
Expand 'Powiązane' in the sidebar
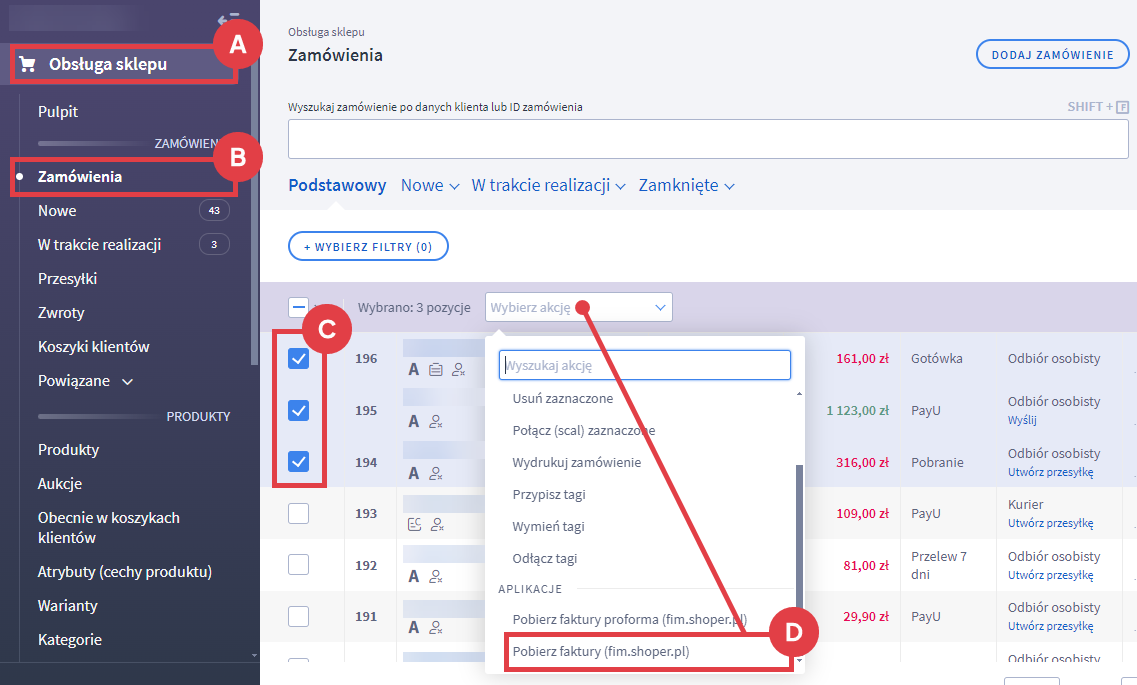[x=85, y=381]
